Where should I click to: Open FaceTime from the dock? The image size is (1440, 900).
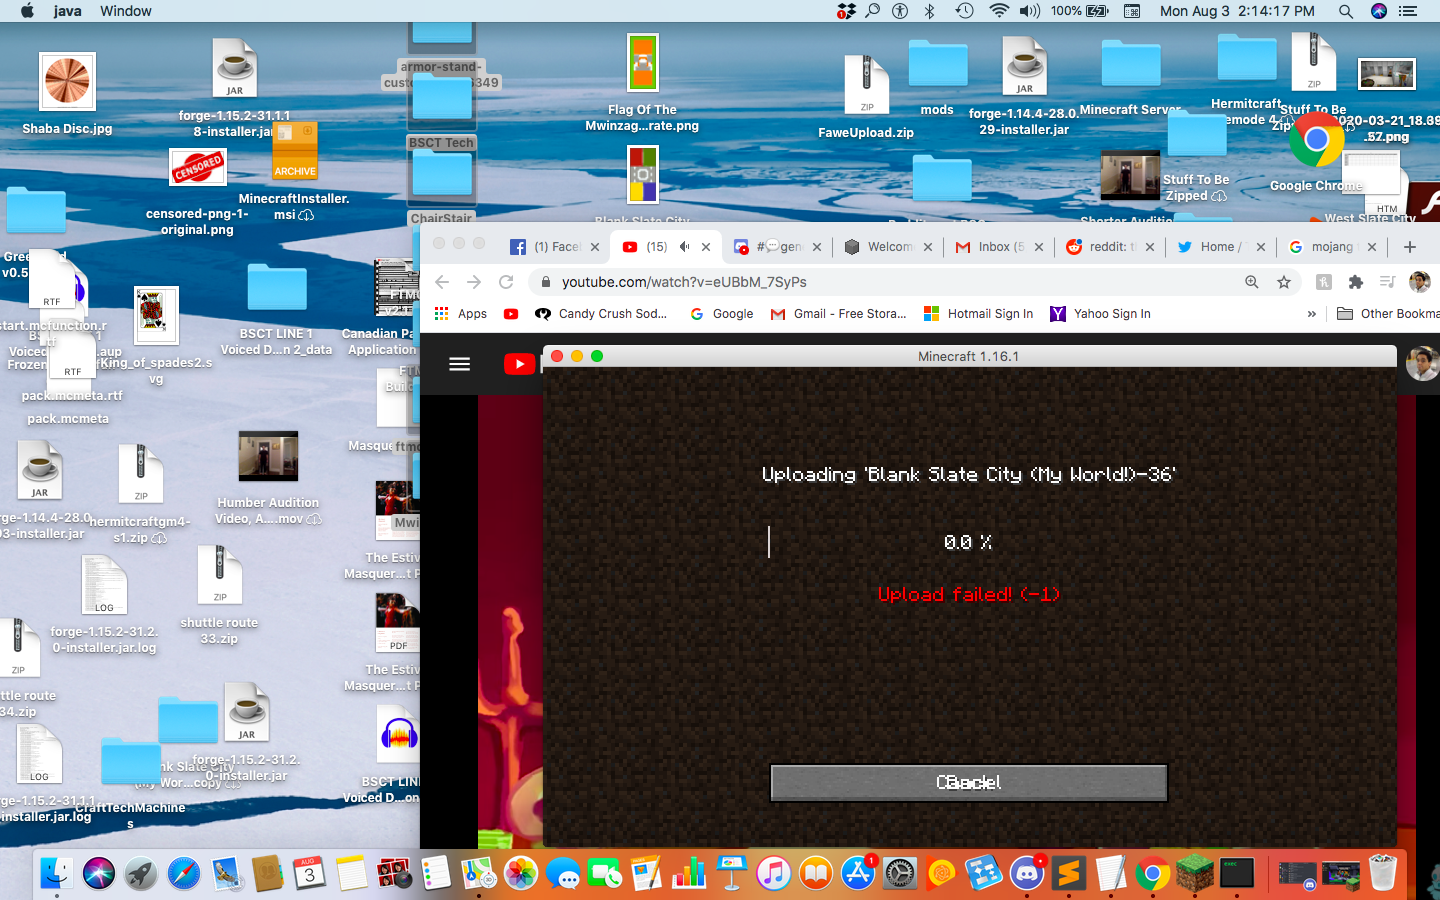(605, 873)
